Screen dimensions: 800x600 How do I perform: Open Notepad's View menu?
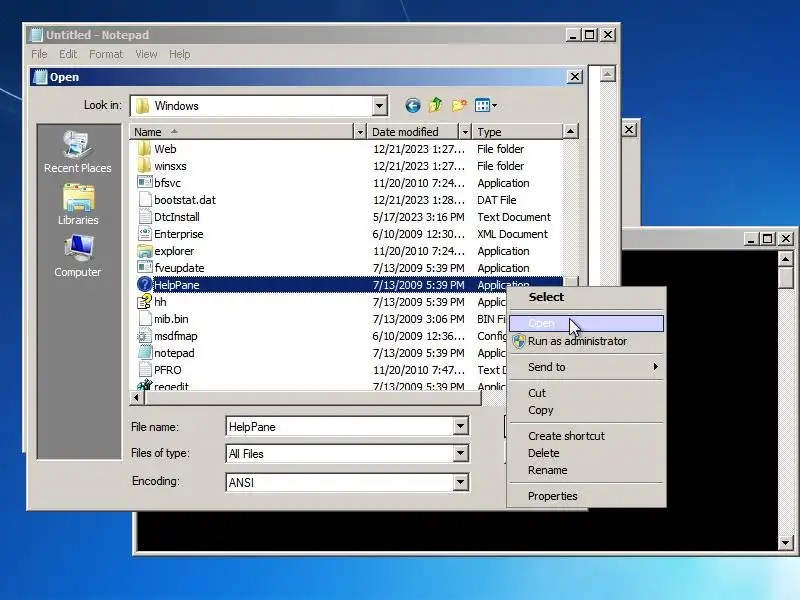(146, 54)
